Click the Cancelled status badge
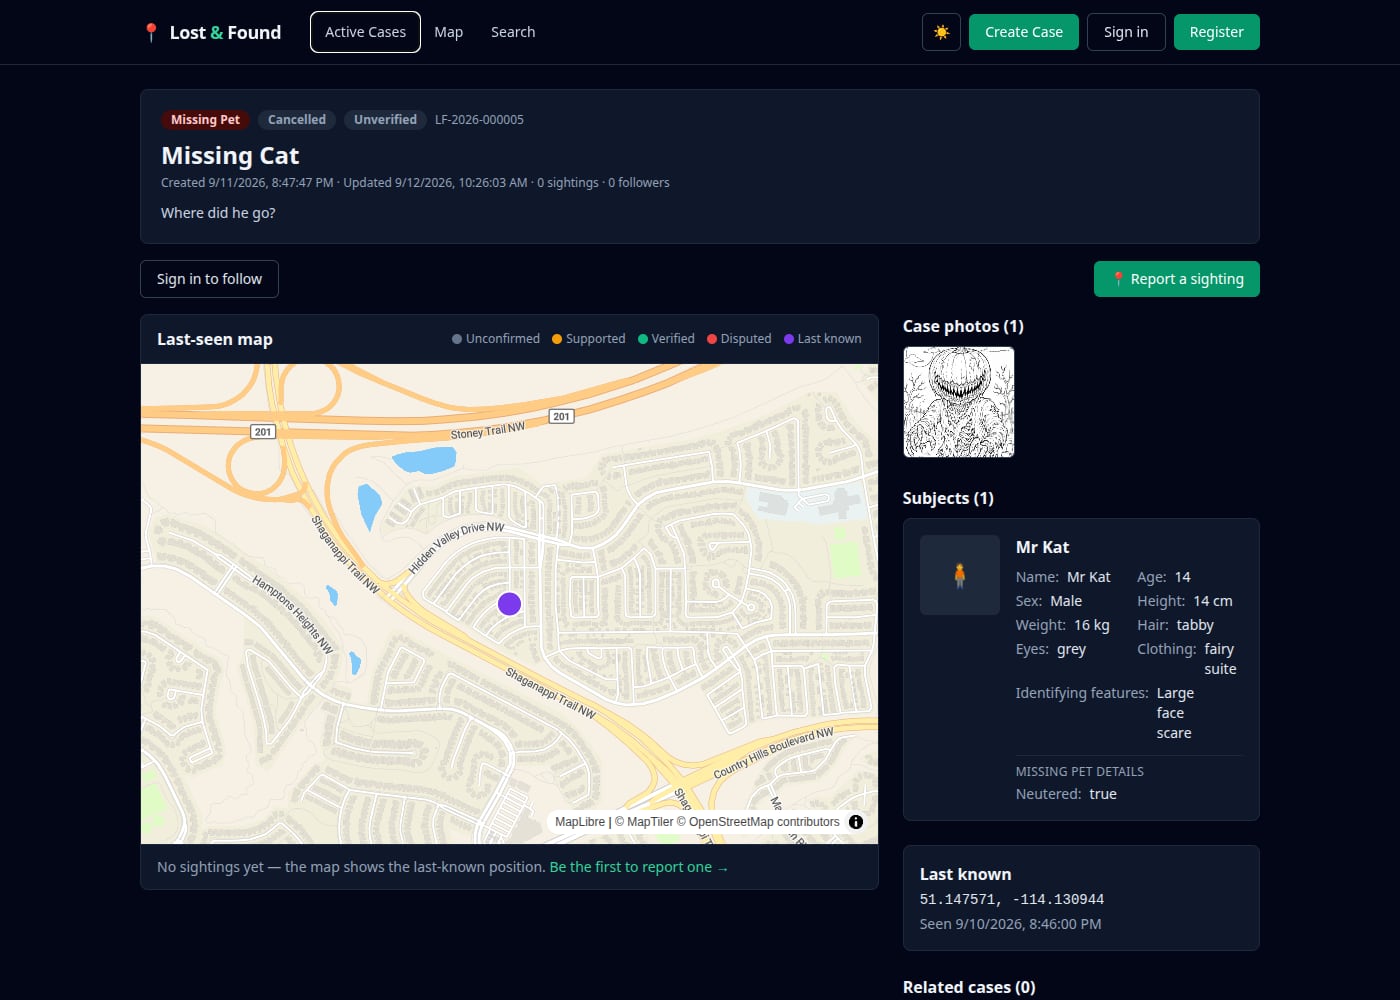Image resolution: width=1400 pixels, height=1000 pixels. pos(297,120)
